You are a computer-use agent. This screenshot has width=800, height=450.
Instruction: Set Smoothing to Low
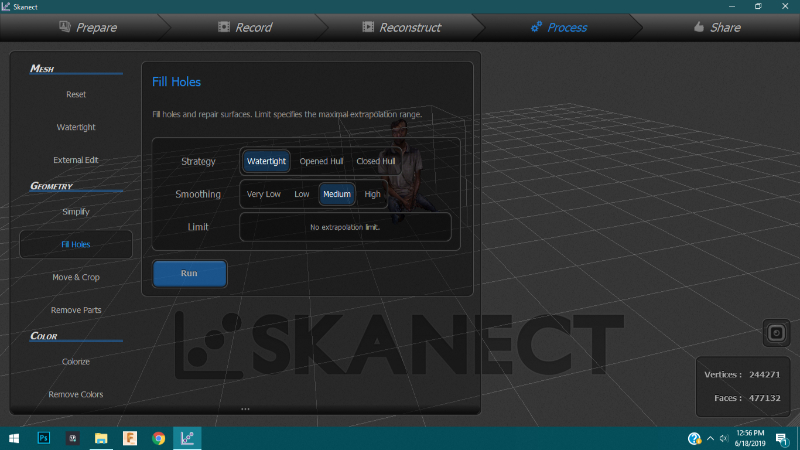302,194
